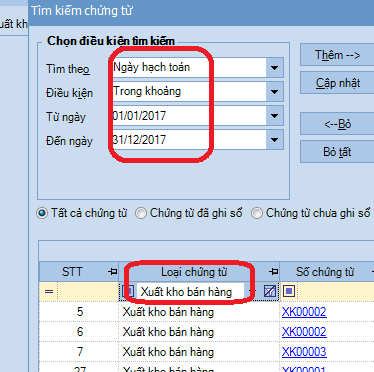This screenshot has height=372, width=374.
Task: Click the '=' filter operator in STT filter row
Action: tap(49, 292)
